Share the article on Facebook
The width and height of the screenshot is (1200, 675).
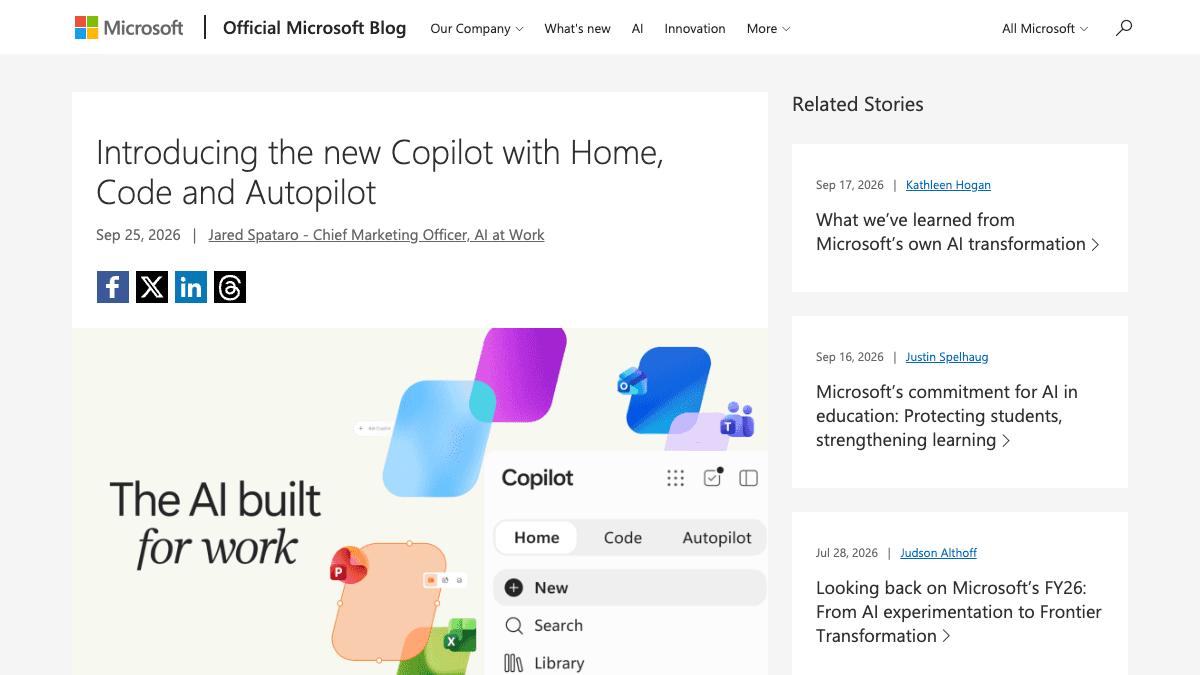tap(113, 287)
